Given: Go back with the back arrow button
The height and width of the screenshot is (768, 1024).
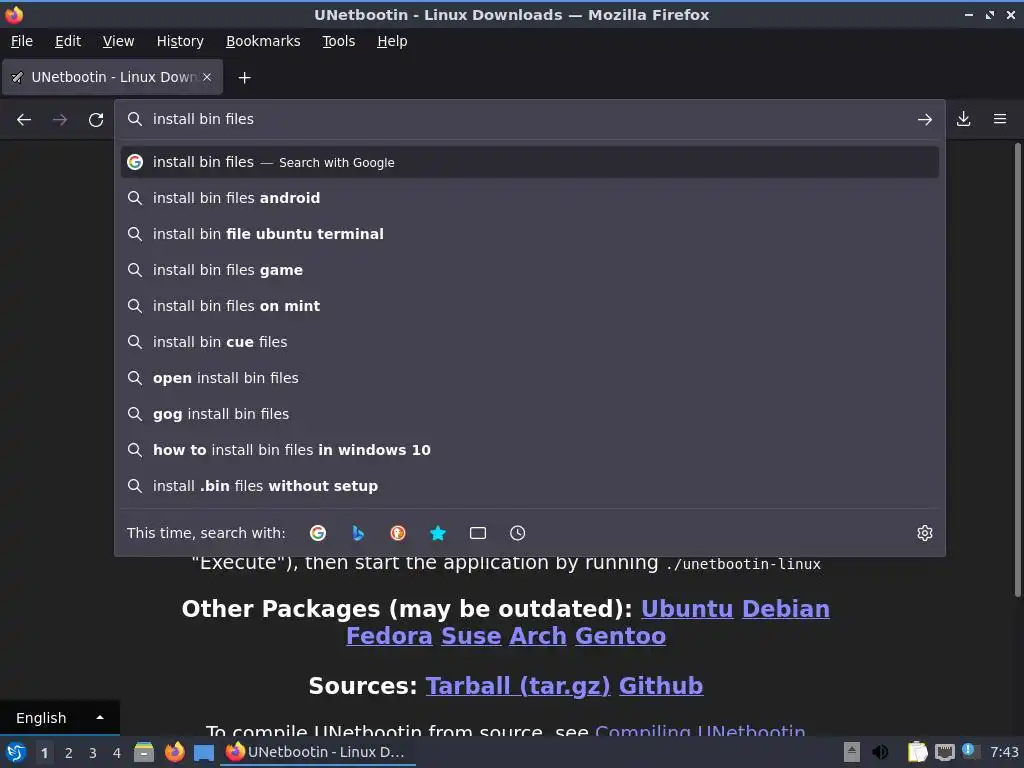Looking at the screenshot, I should click(24, 120).
